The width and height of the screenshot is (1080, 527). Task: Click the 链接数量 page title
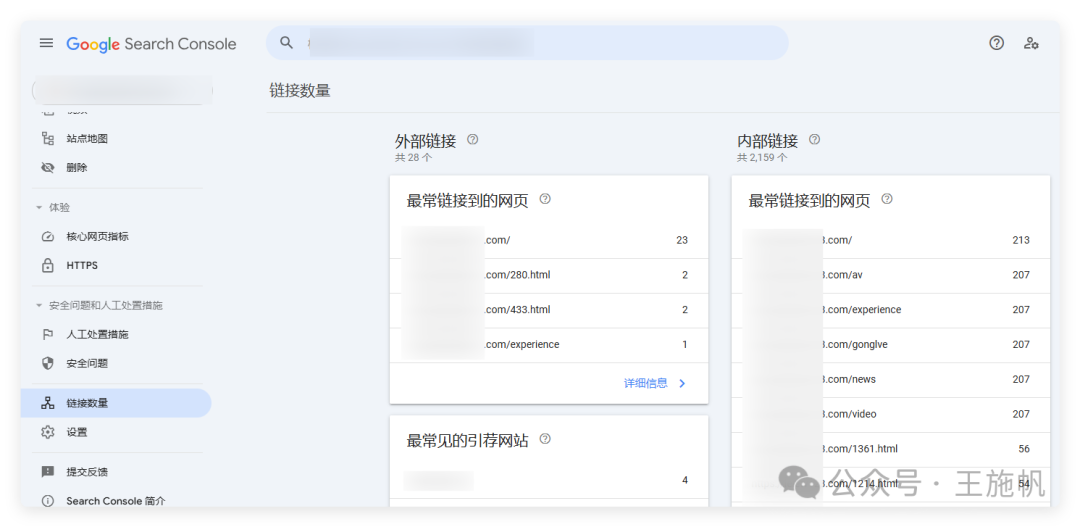point(300,90)
